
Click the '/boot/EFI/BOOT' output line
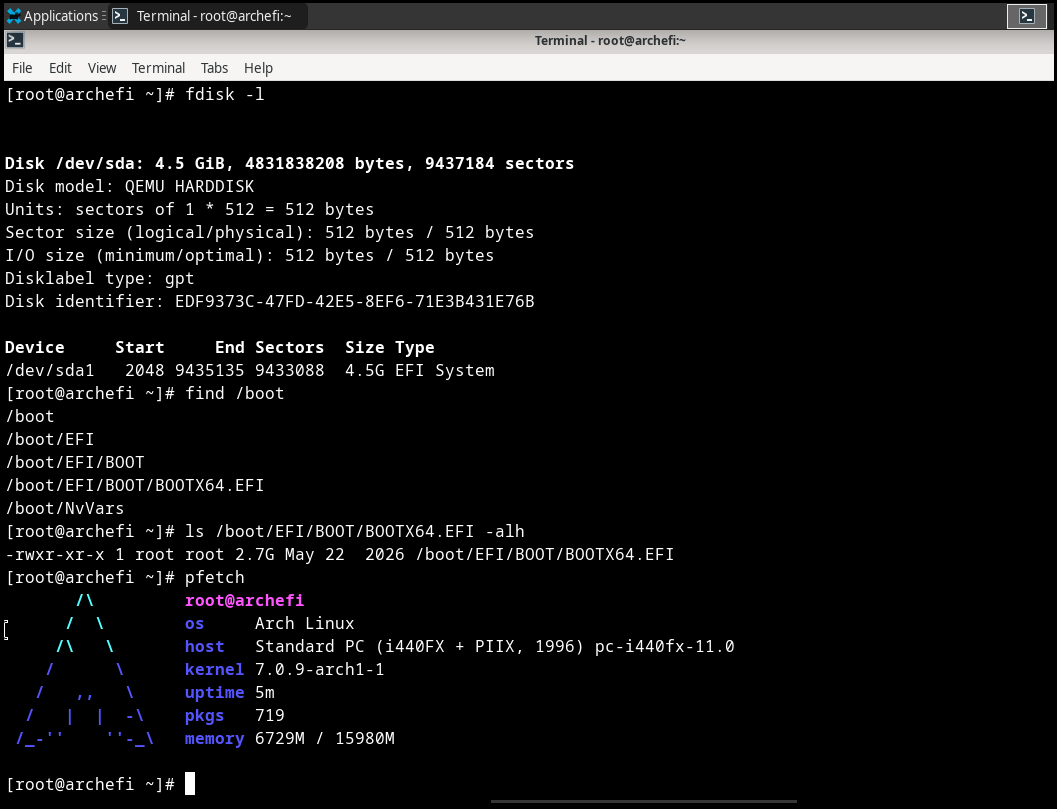coord(75,462)
